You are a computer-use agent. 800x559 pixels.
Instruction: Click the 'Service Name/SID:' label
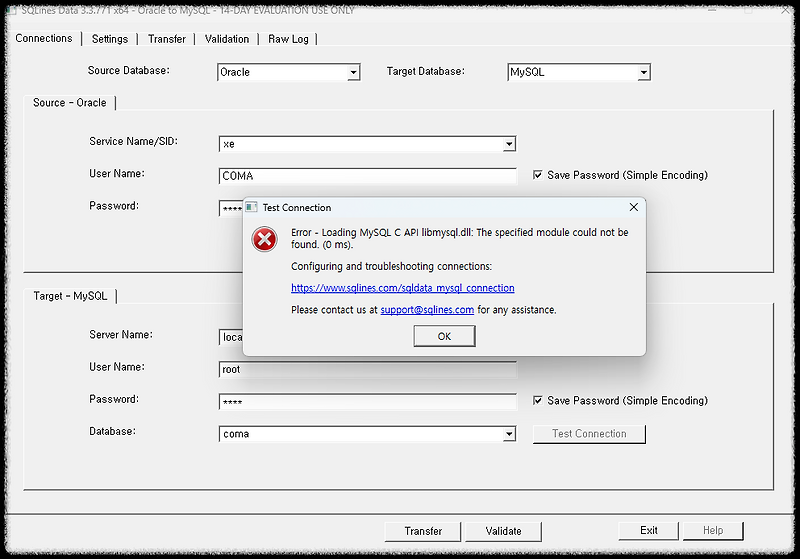(x=134, y=141)
